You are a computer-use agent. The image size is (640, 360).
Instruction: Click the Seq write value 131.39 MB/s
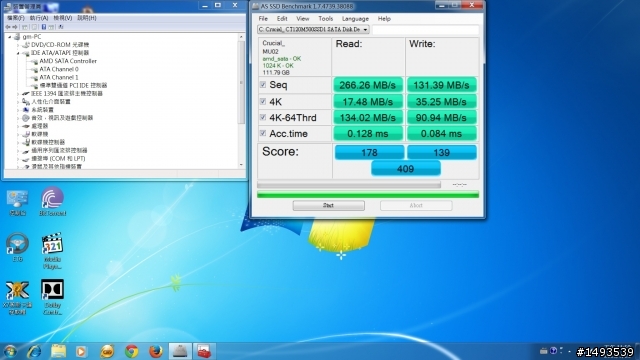pos(441,85)
